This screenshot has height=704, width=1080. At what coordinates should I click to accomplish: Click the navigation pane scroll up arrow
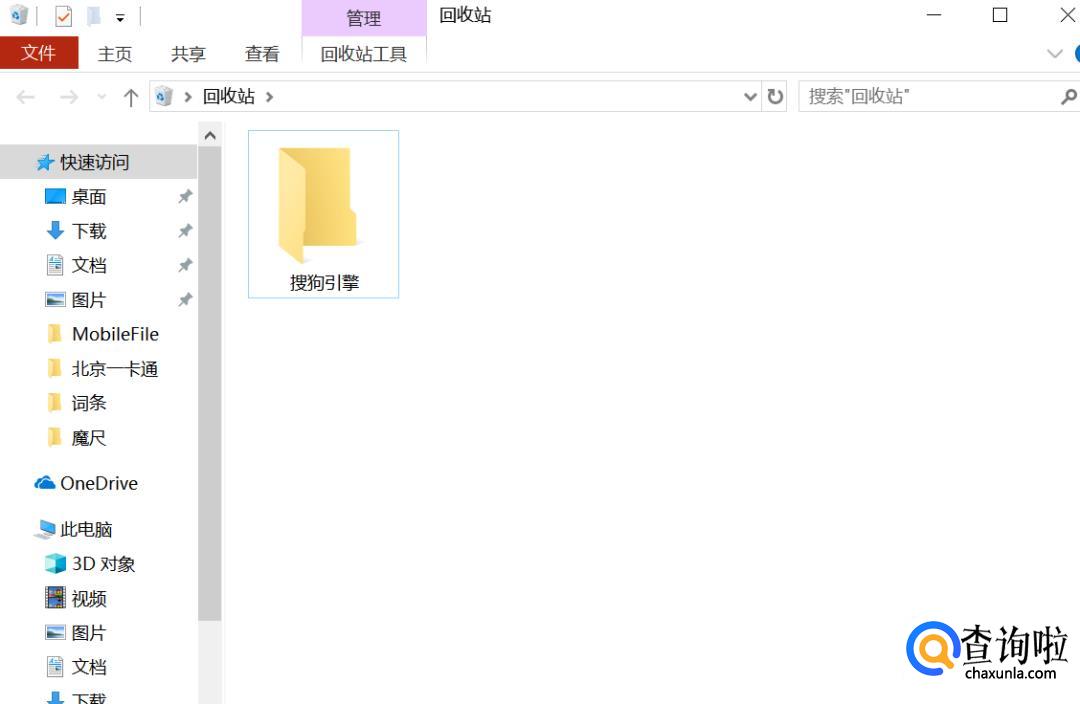pos(210,135)
